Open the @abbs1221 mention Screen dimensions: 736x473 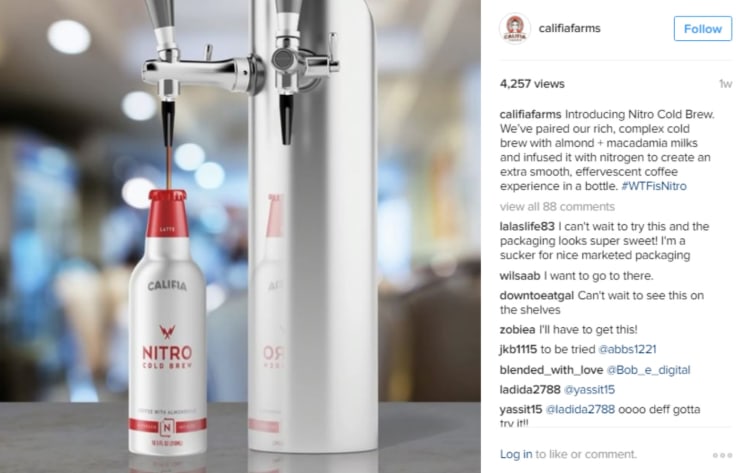point(627,349)
